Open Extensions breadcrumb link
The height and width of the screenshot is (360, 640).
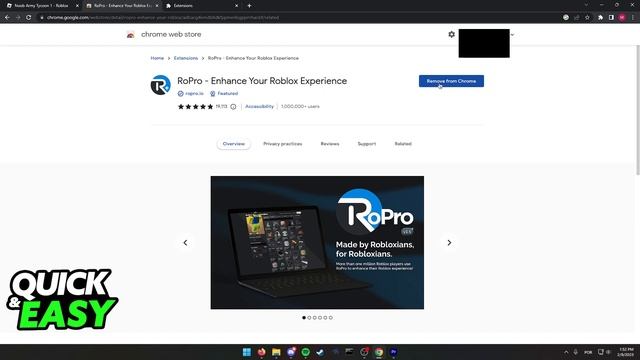click(x=186, y=58)
